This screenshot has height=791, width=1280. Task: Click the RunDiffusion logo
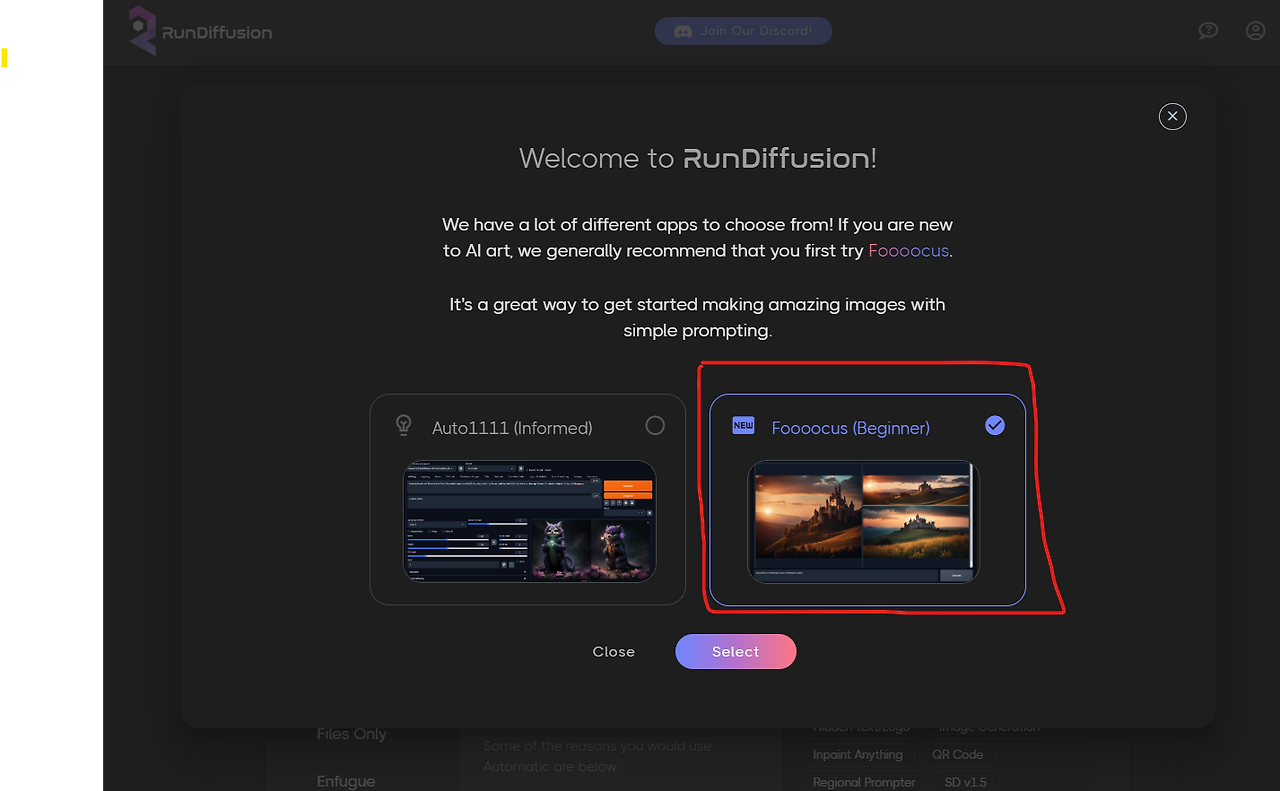[x=200, y=31]
